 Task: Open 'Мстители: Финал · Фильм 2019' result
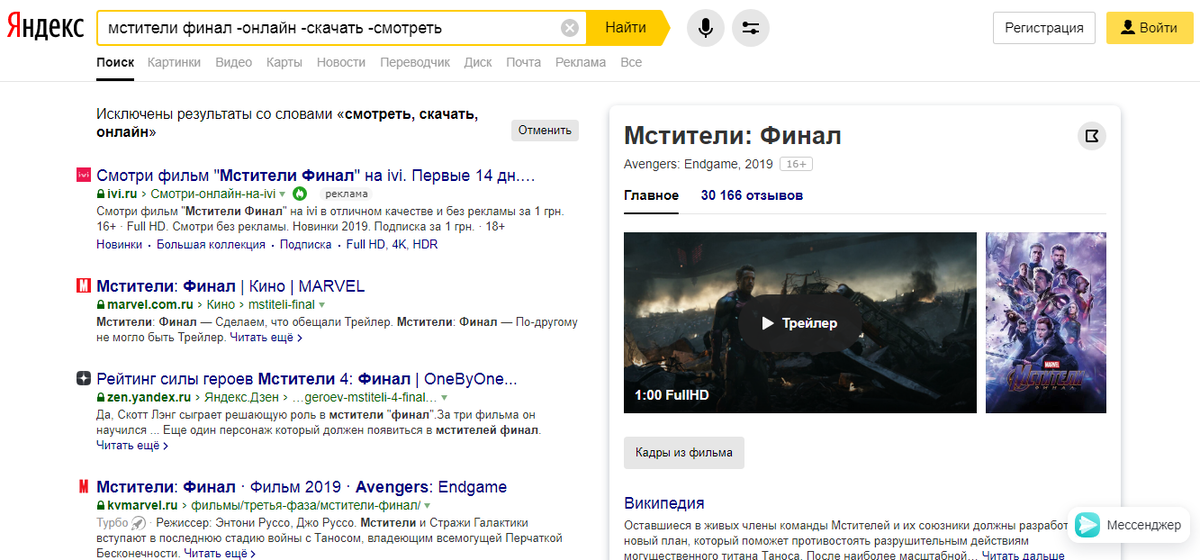coord(302,488)
